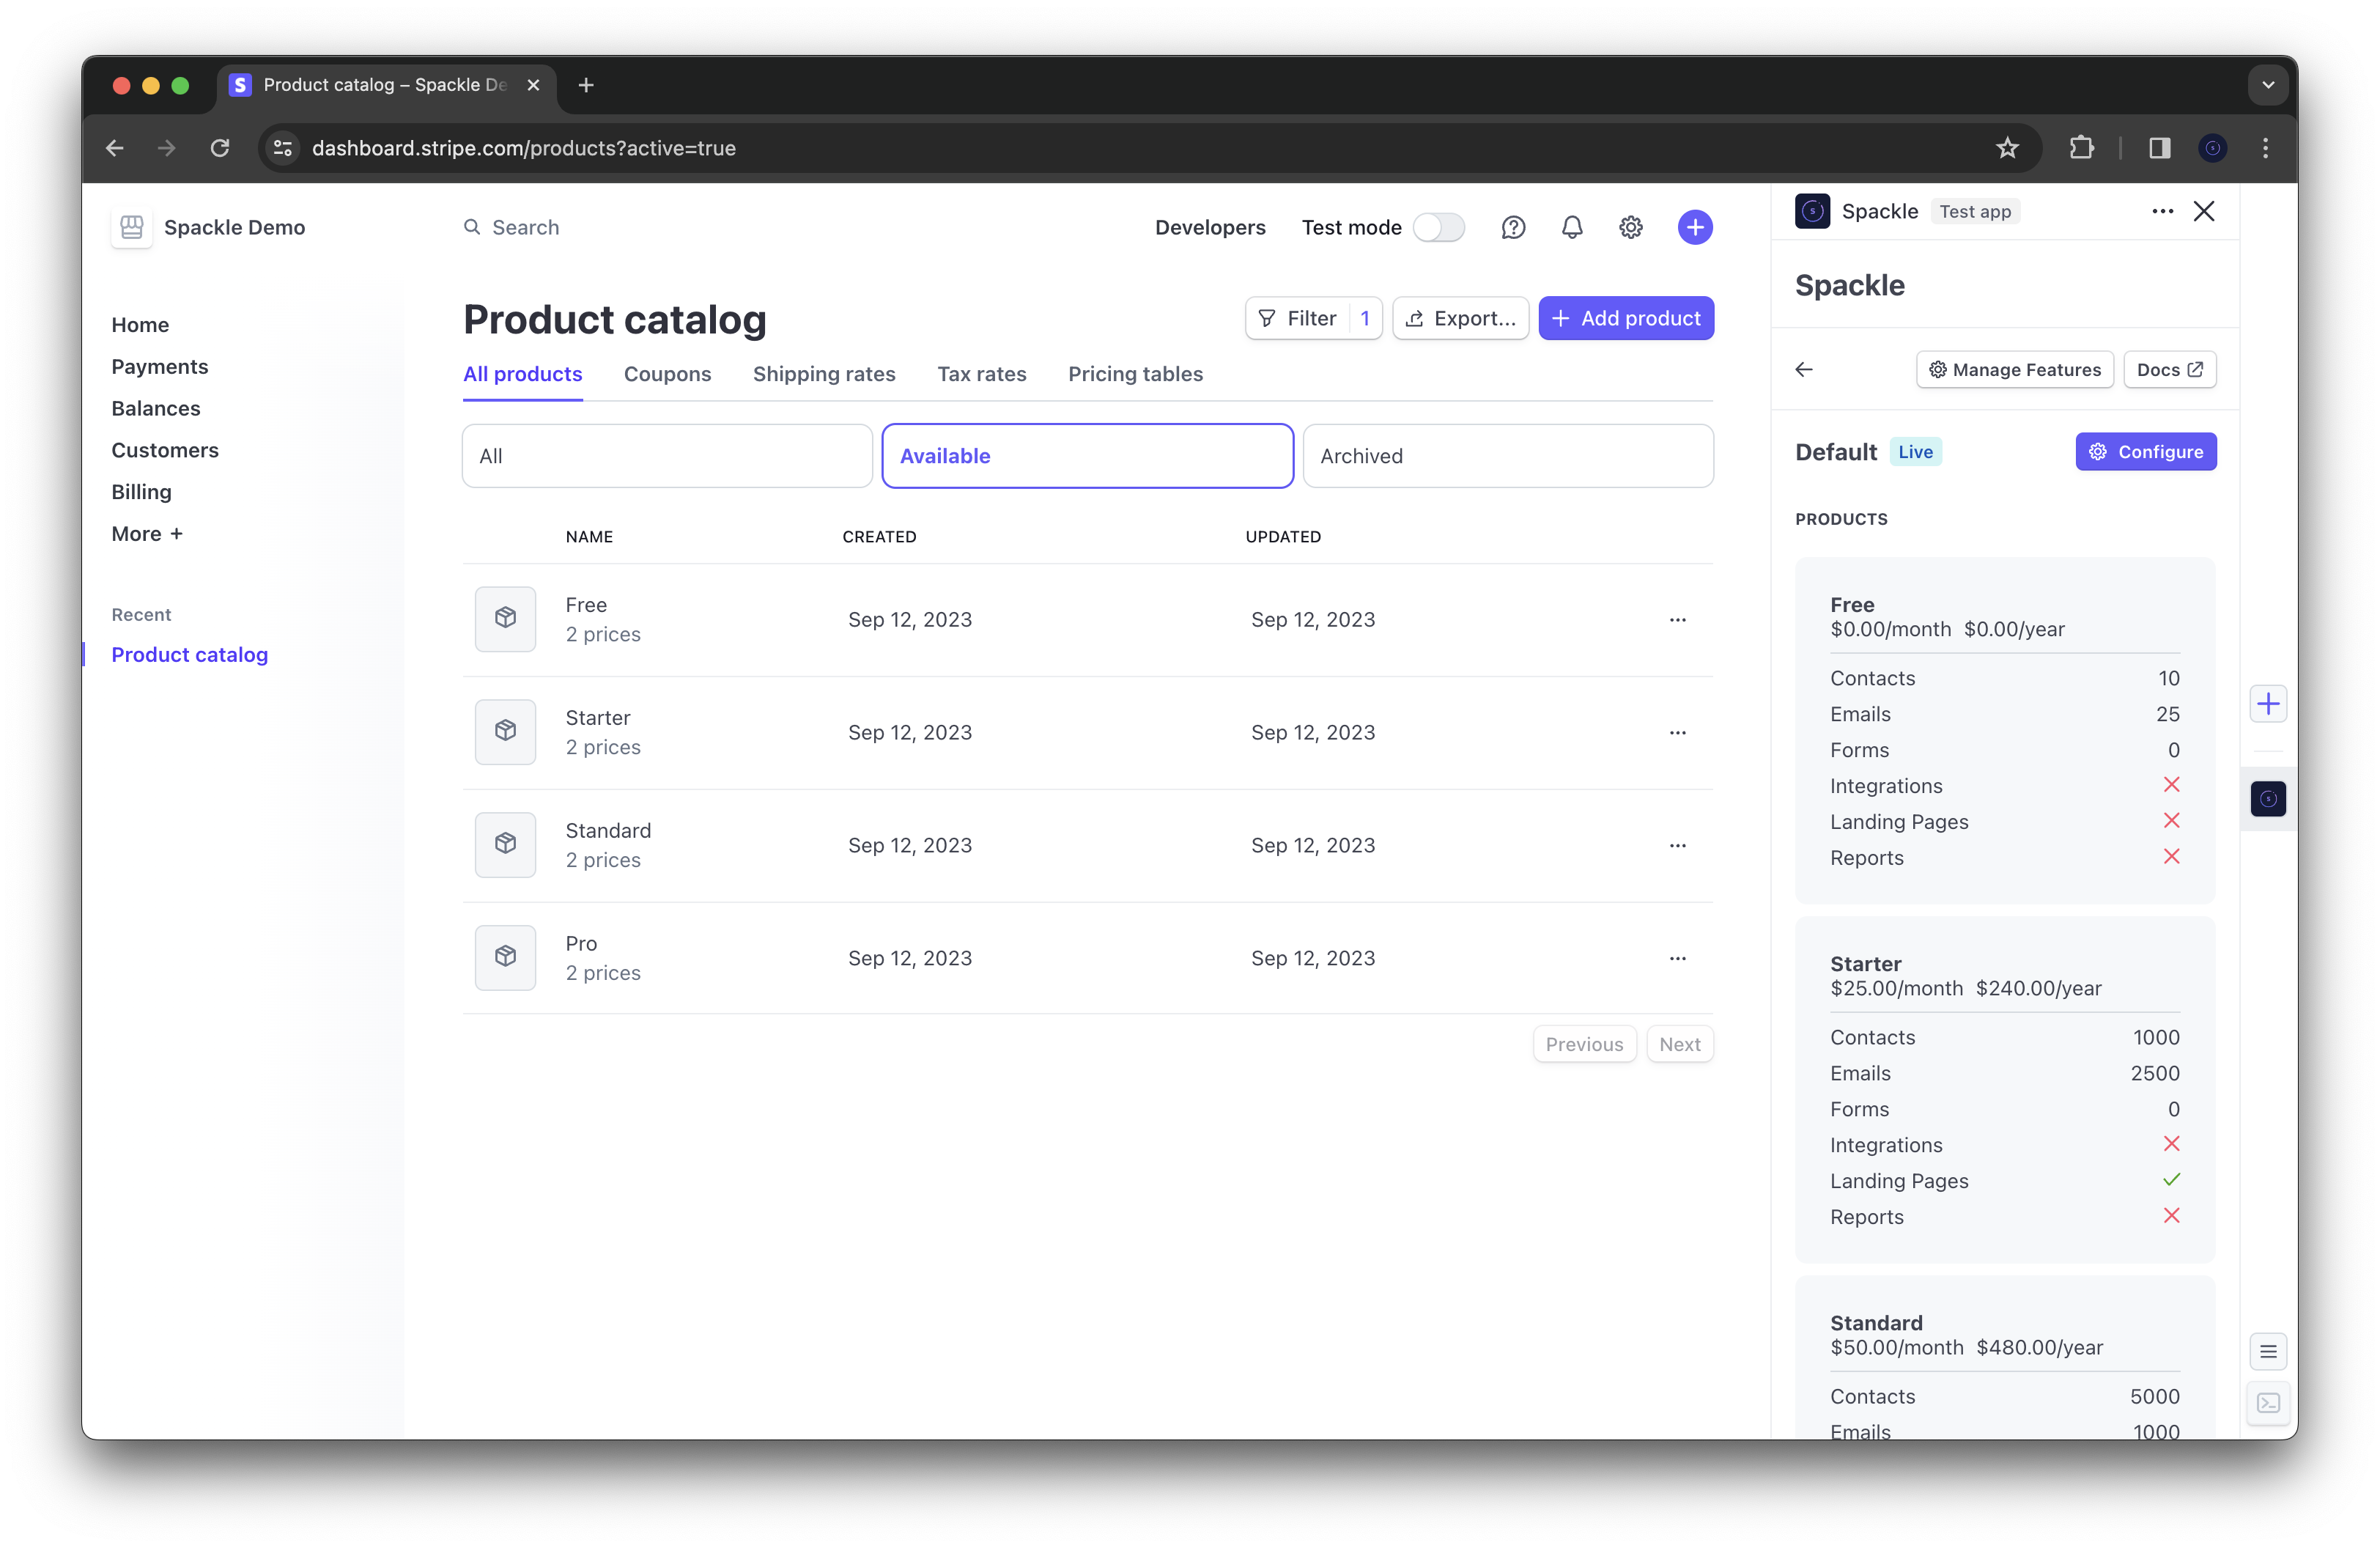Open the three-dot menu beside Spackle Test app
2380x1548 pixels.
coord(2162,211)
